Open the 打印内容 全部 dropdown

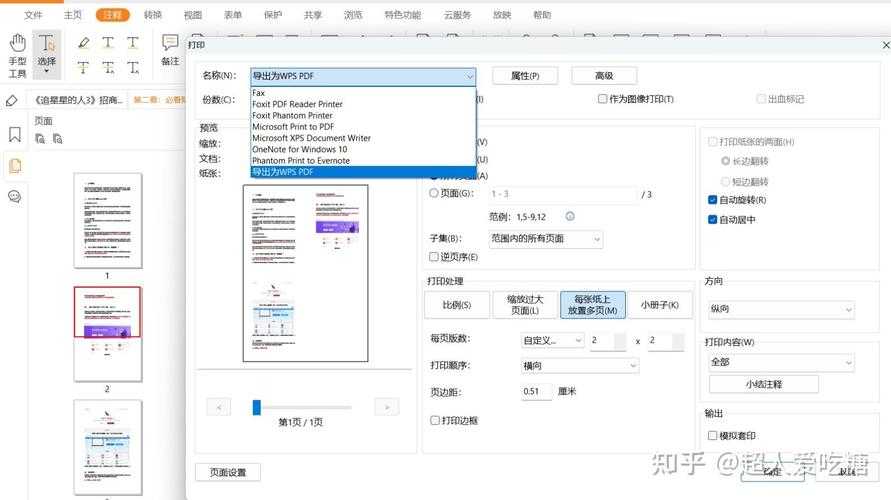[x=781, y=362]
